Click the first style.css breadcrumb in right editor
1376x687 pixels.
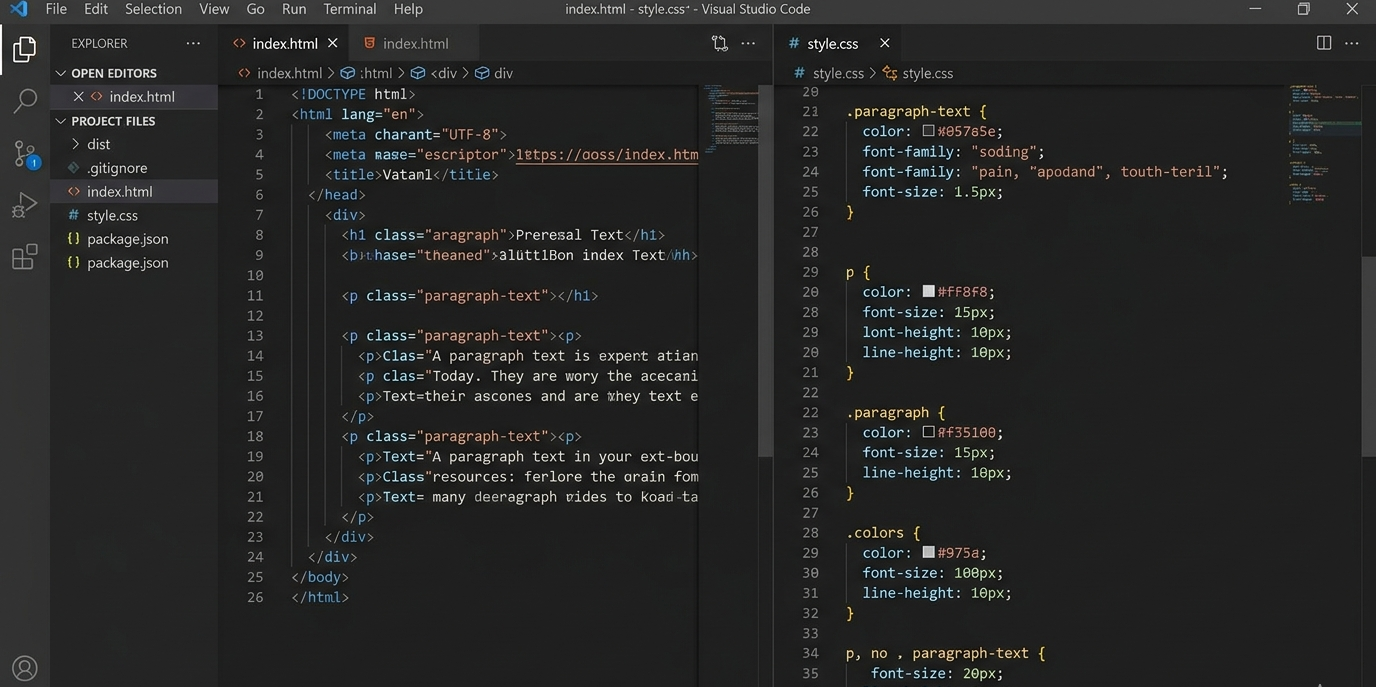[838, 73]
